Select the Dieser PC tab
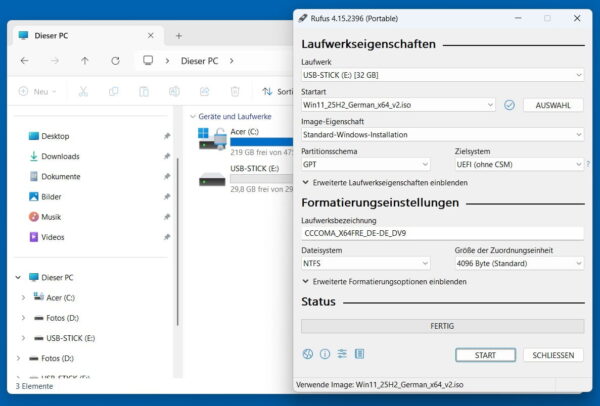Screen dimensions: 600x406 [88, 36]
